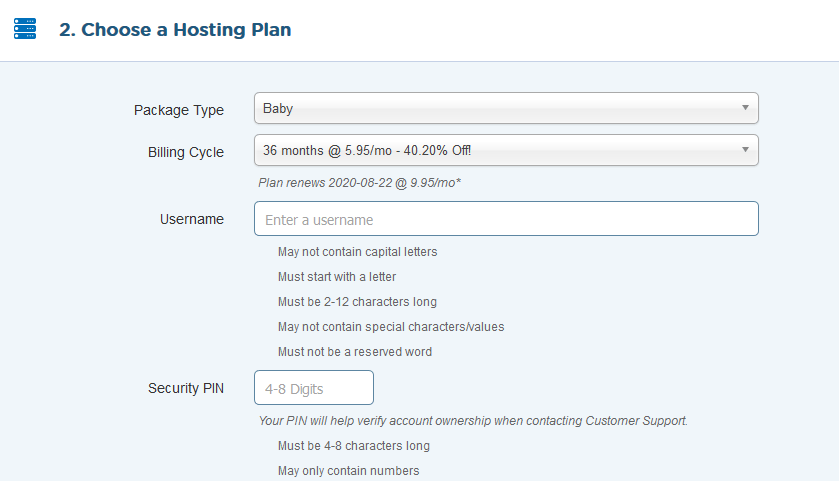839x481 pixels.
Task: Click the Package Type label
Action: [179, 110]
